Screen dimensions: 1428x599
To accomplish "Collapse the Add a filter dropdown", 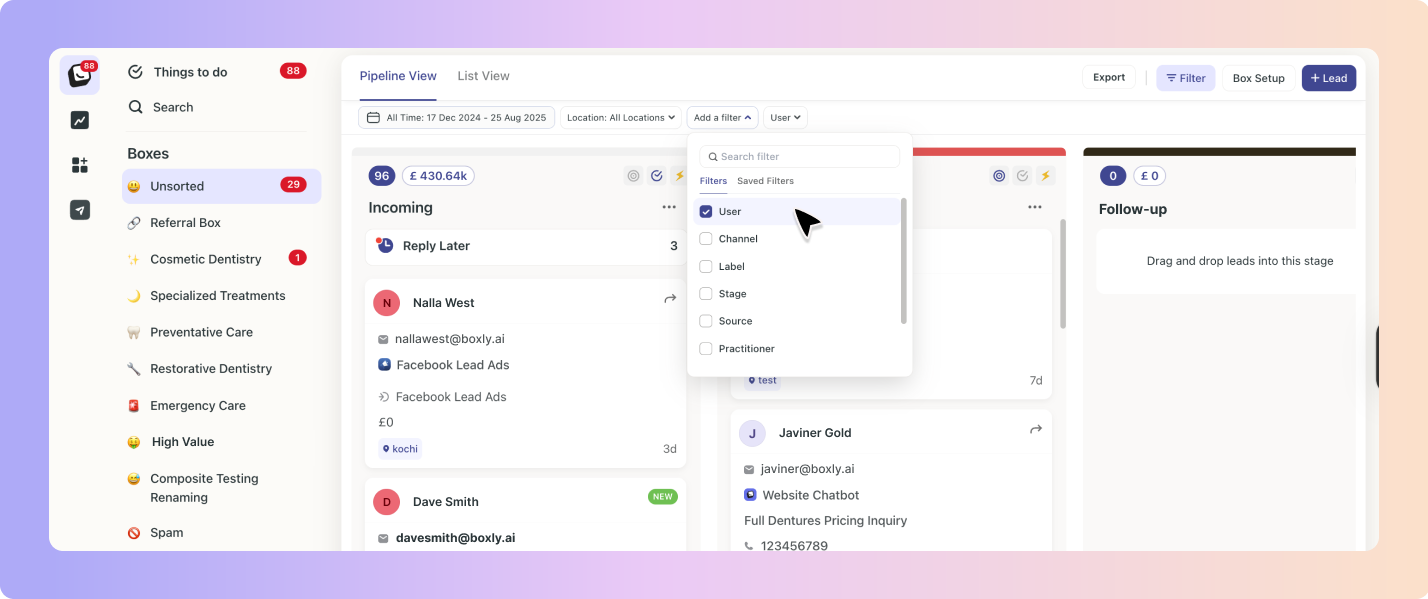I will 722,118.
